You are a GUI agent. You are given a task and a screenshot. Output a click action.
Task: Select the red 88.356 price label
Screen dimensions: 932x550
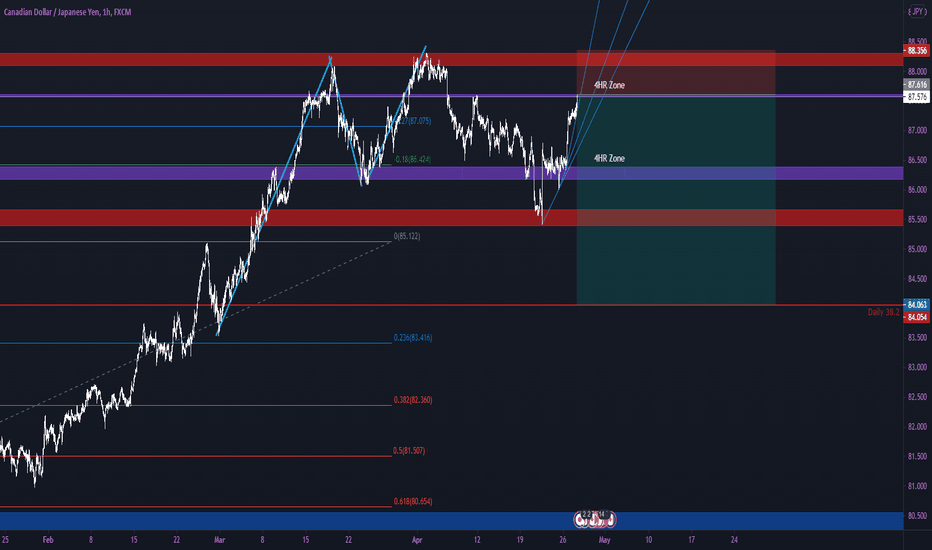[x=916, y=51]
